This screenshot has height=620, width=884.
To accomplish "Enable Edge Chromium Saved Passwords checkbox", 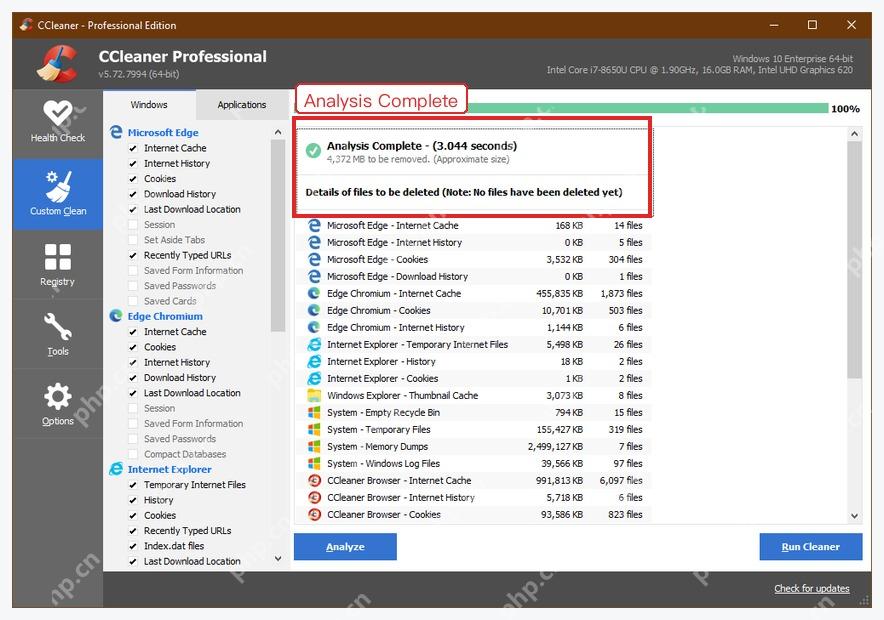I will (x=133, y=439).
